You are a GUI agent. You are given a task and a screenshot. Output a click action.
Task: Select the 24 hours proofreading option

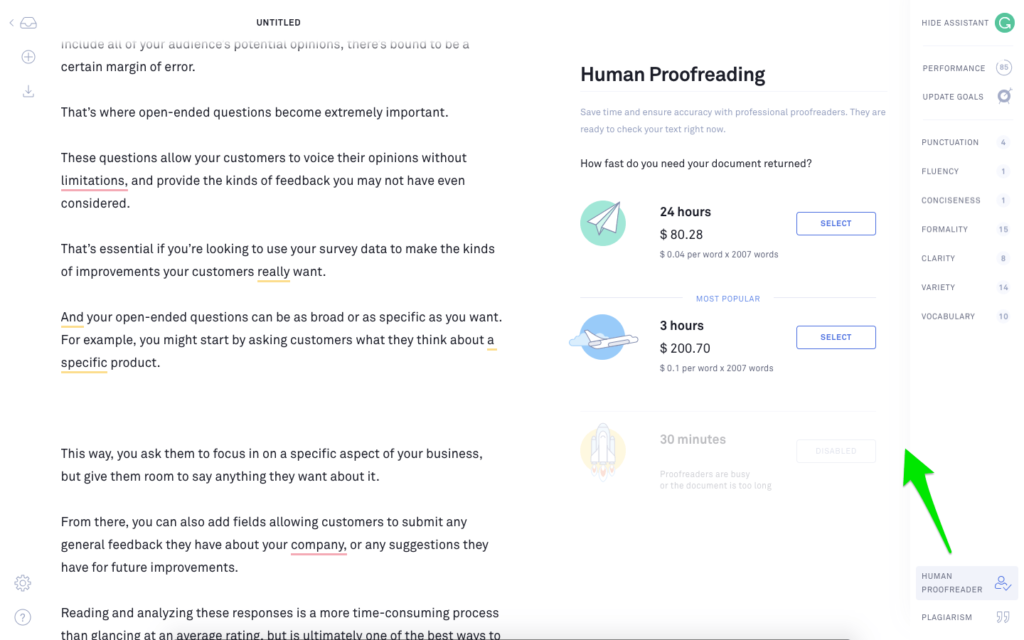[835, 223]
